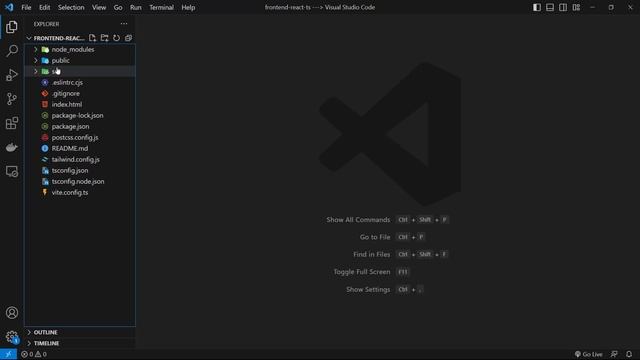Image resolution: width=640 pixels, height=360 pixels.
Task: Open the Manage gear icon
Action: (11, 337)
